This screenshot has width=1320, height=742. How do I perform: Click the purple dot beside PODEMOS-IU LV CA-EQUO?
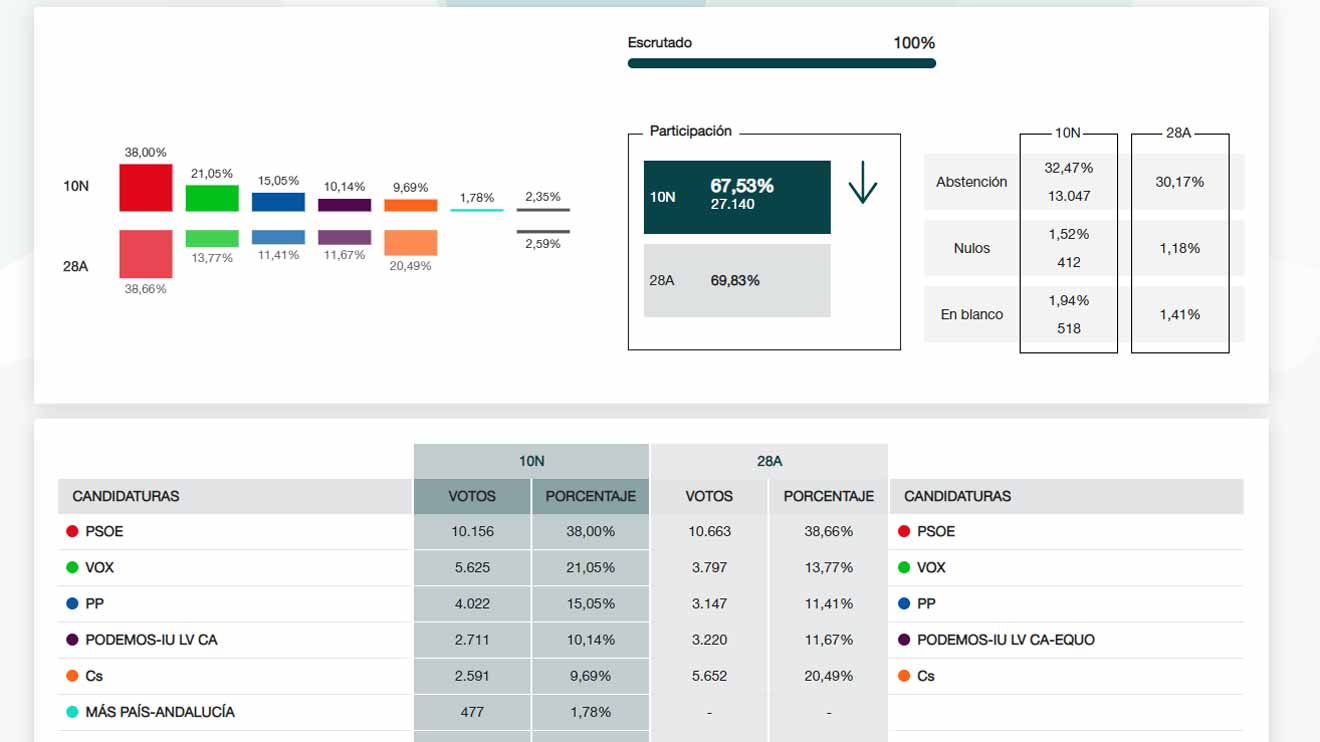click(x=904, y=640)
